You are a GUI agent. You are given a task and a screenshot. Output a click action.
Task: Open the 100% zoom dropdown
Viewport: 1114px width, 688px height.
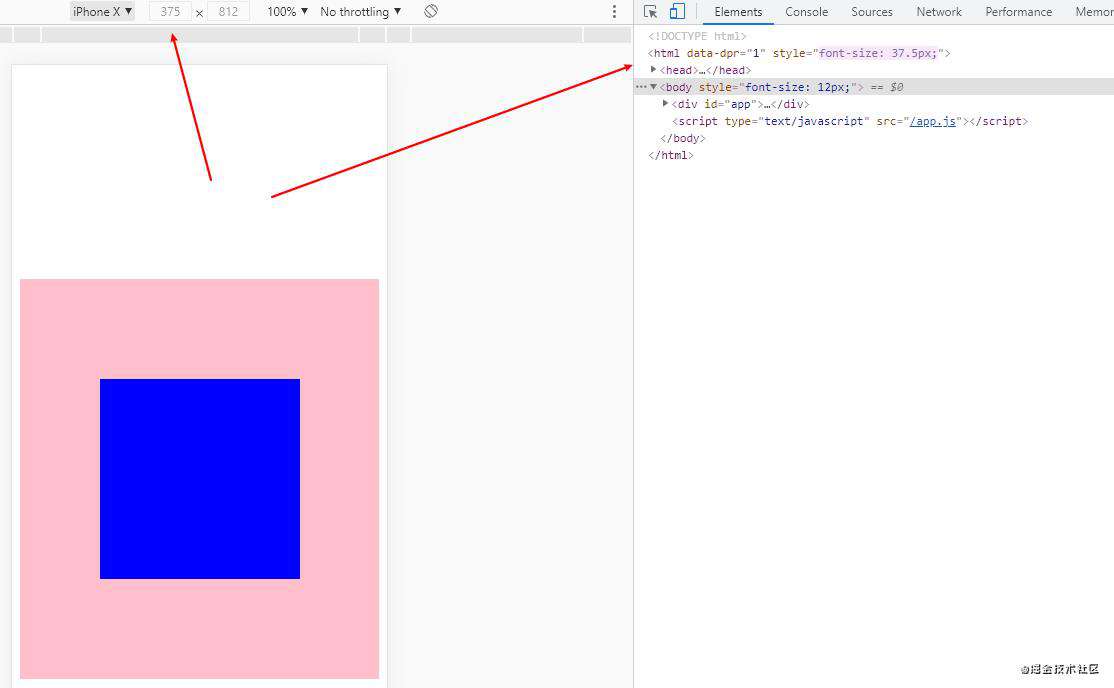[x=288, y=11]
